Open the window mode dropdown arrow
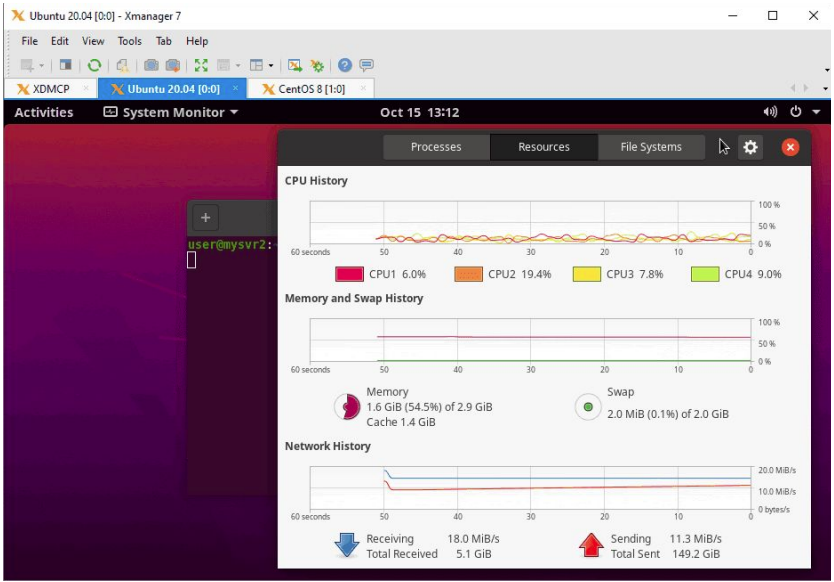Screen dimensions: 834x582 tap(238, 66)
